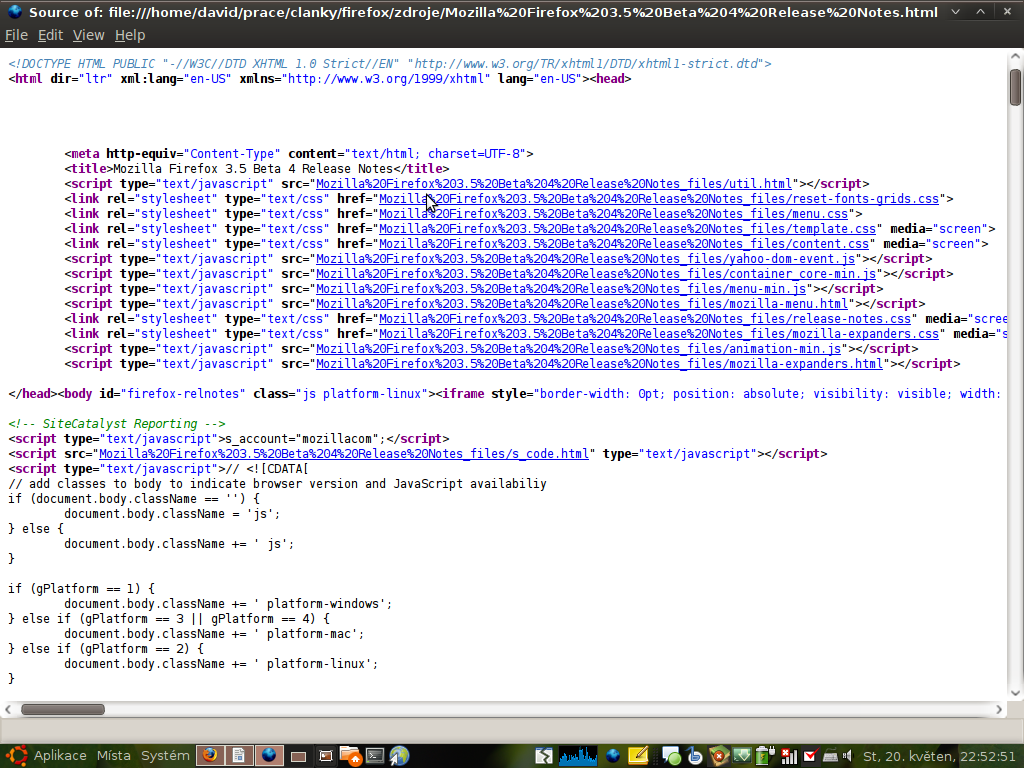Follow the mozilla-expanders.html script link
This screenshot has height=768, width=1024.
pos(600,364)
